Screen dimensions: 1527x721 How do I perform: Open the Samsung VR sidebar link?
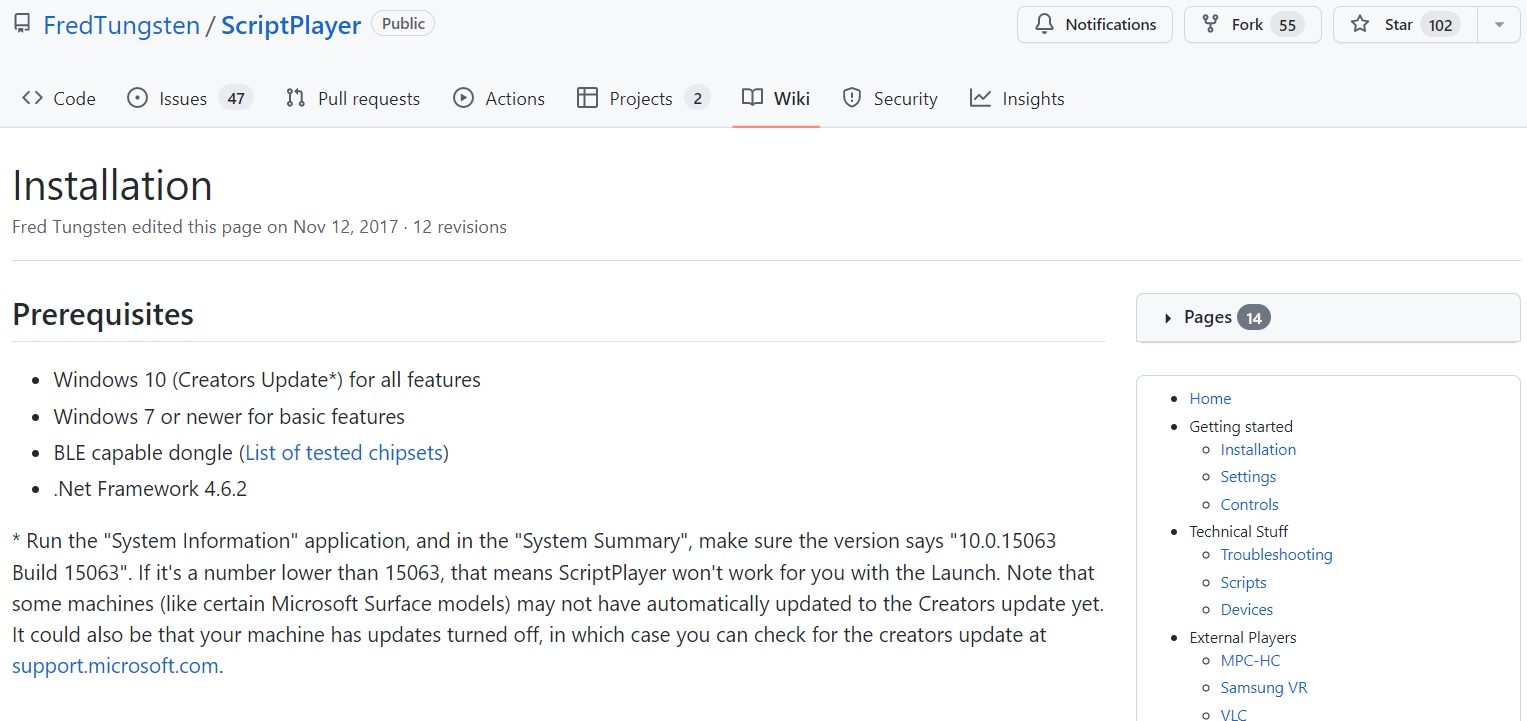click(1264, 688)
